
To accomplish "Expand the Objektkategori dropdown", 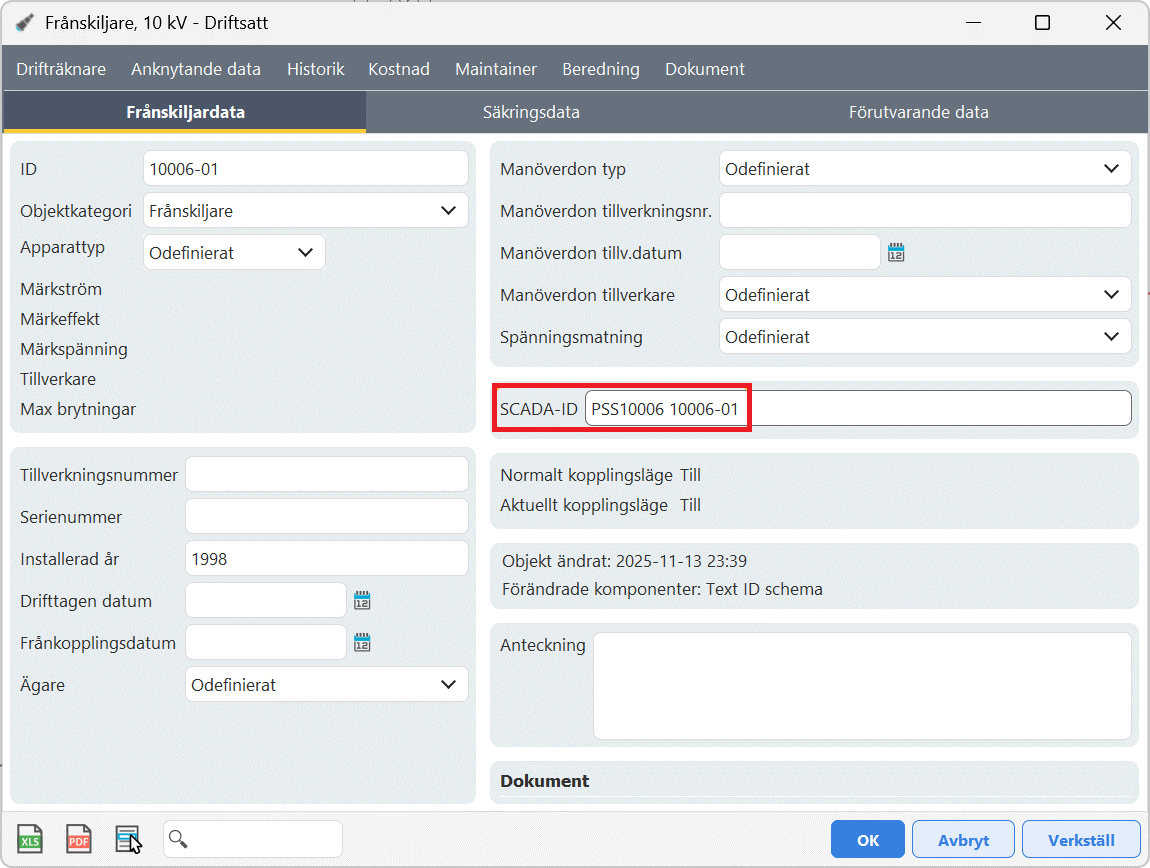I will [x=447, y=211].
